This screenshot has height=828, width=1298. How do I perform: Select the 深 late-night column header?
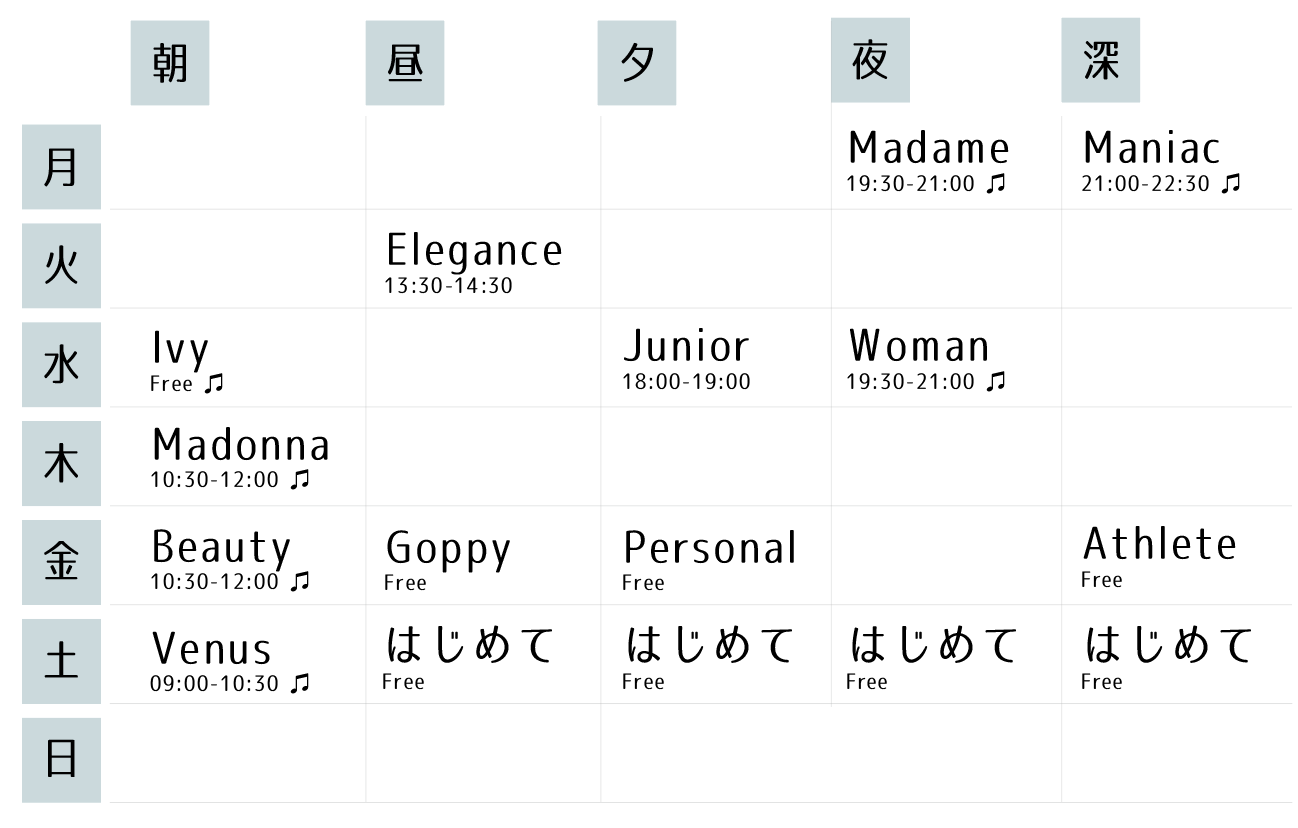(1100, 61)
